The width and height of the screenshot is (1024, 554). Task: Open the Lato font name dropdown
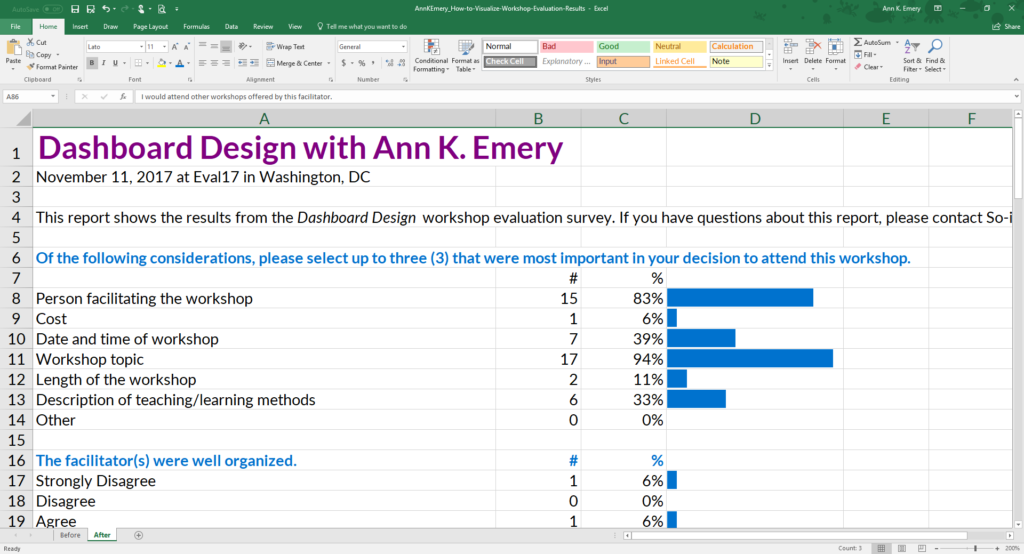pos(141,47)
